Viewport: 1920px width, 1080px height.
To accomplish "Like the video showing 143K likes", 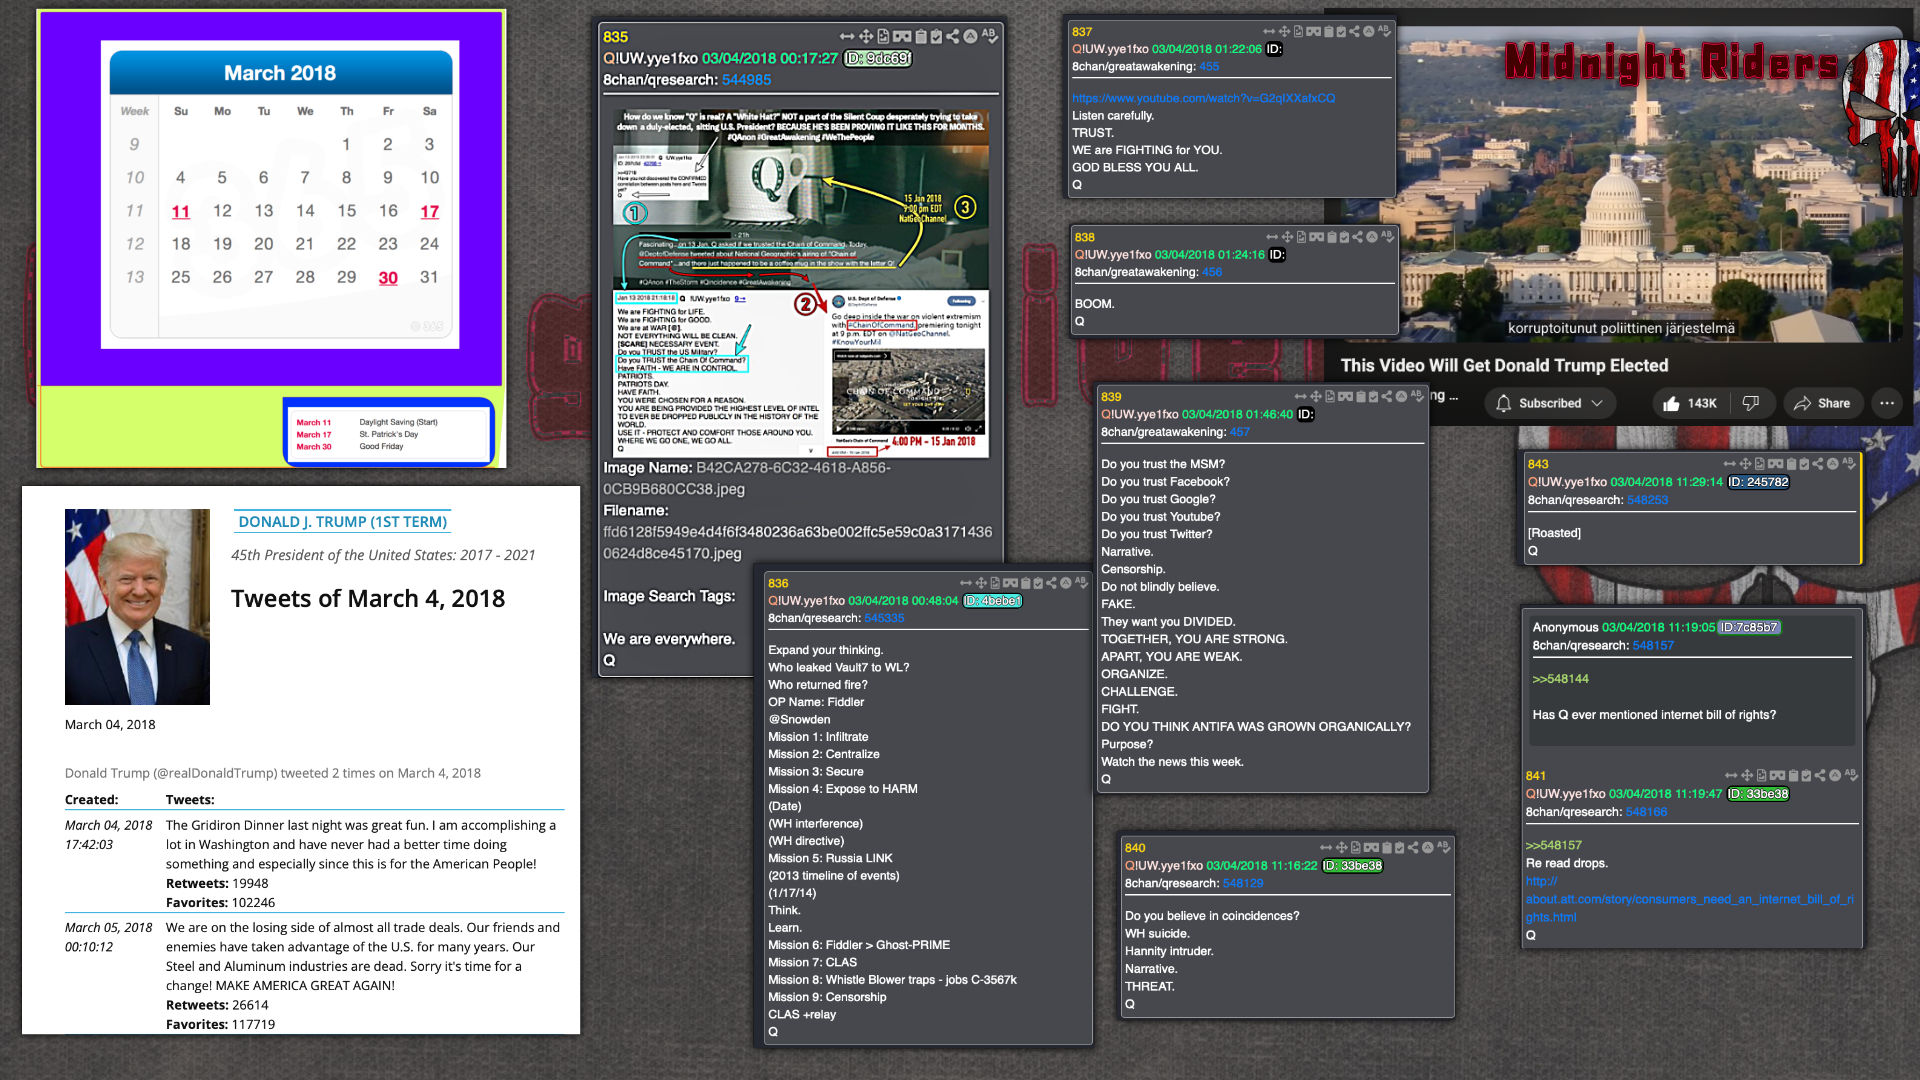I will (x=1690, y=403).
